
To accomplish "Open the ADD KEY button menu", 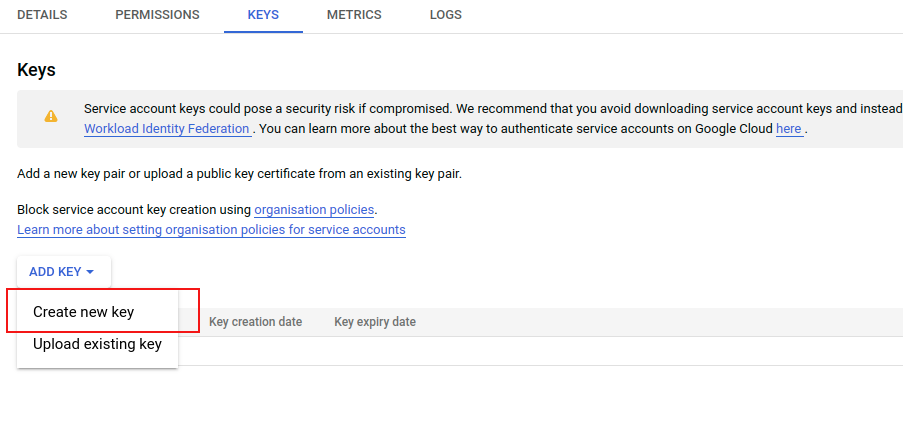I will [64, 272].
